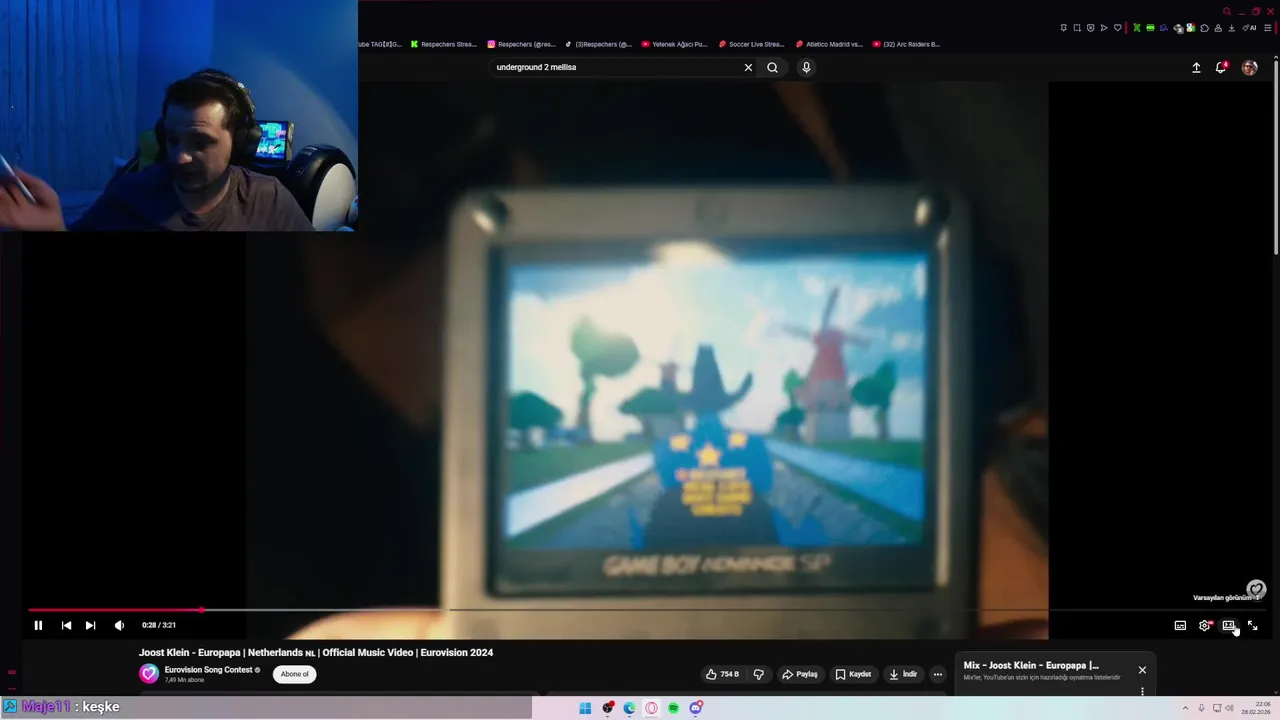Screen dimensions: 1280x720
Task: Open the extensions cube icon
Action: (x=1204, y=28)
